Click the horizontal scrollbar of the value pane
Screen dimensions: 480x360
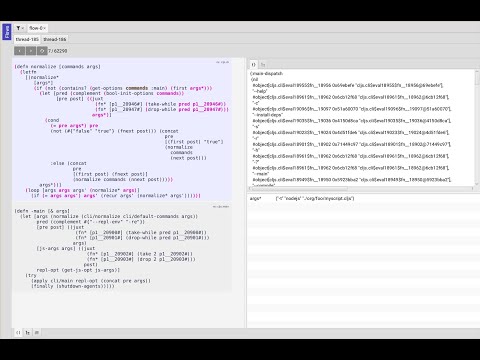pyautogui.click(x=362, y=188)
